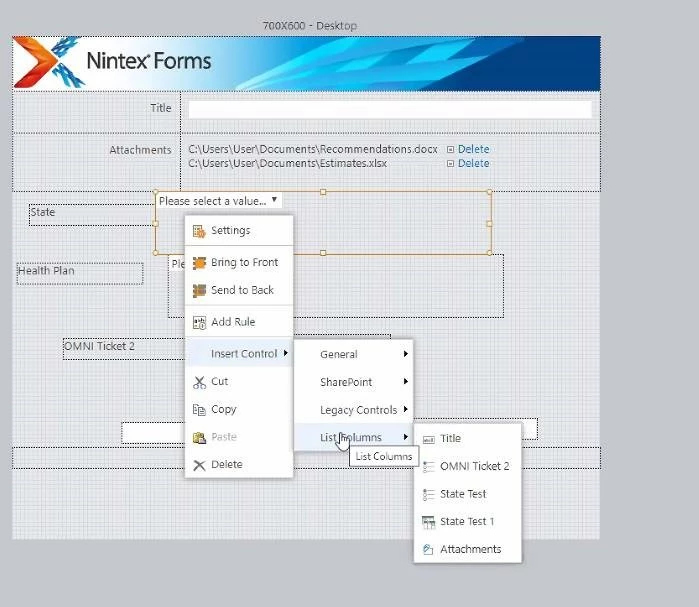Expand the General controls submenu
This screenshot has width=699, height=607.
354,354
